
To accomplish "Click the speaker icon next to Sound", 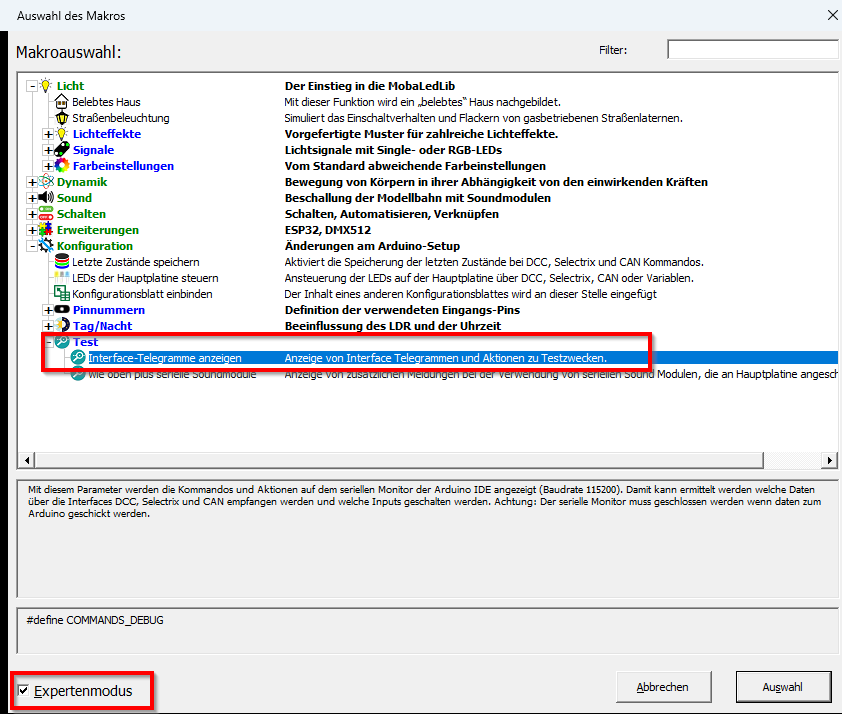I will click(x=45, y=198).
